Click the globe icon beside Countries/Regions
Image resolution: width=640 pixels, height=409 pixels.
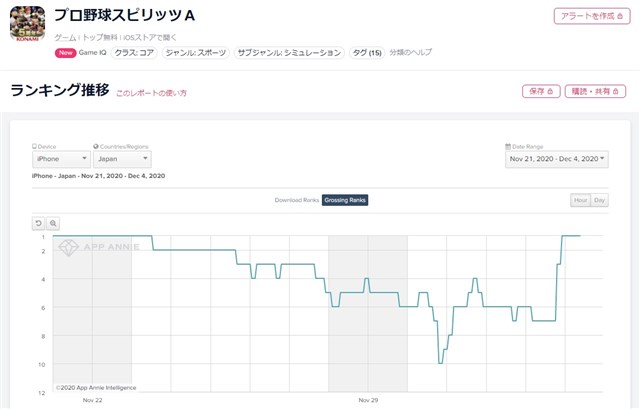pyautogui.click(x=96, y=147)
